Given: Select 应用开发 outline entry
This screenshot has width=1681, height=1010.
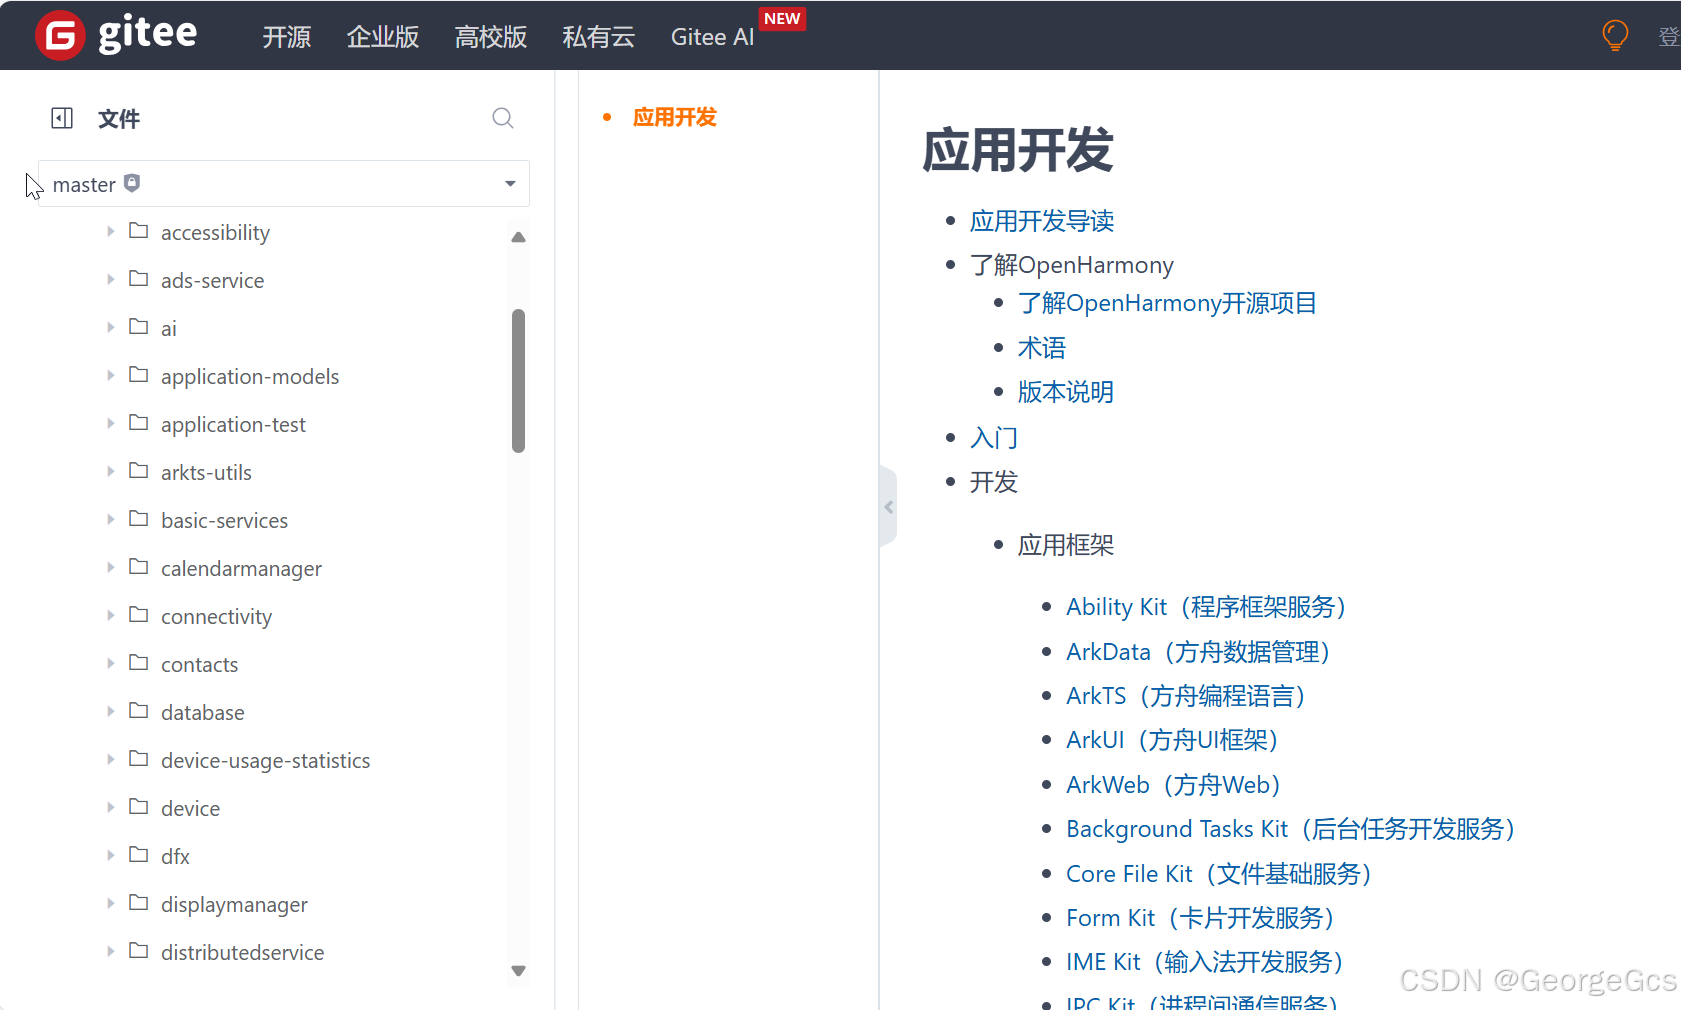Looking at the screenshot, I should pyautogui.click(x=675, y=117).
